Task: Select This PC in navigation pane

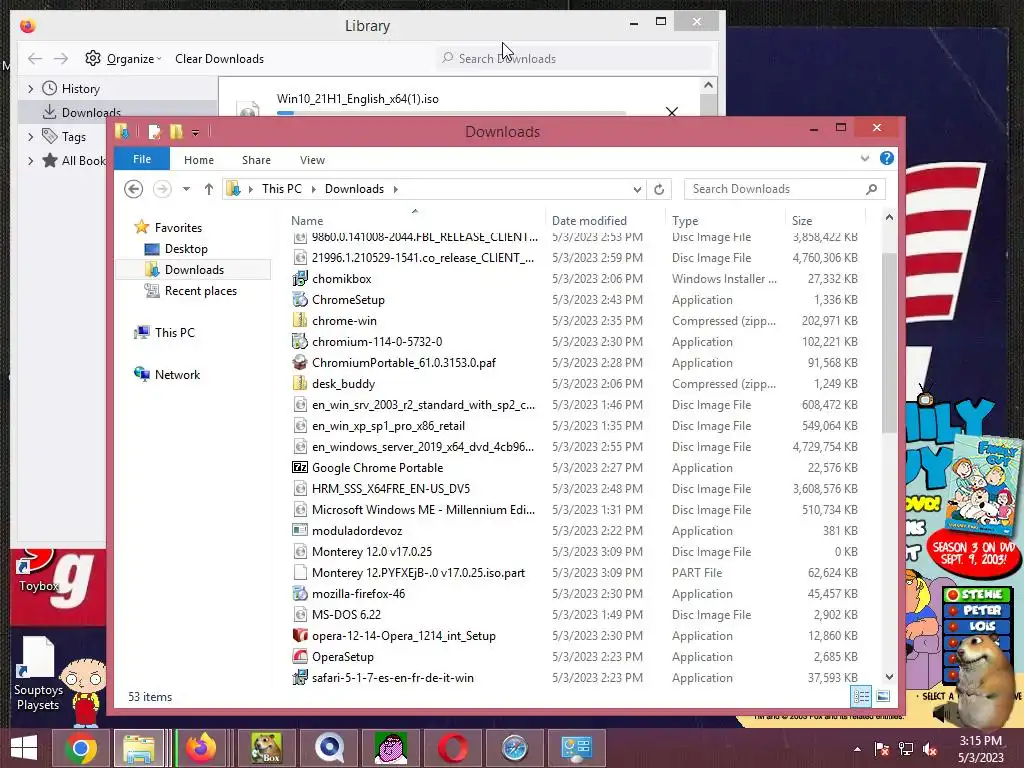Action: (174, 333)
